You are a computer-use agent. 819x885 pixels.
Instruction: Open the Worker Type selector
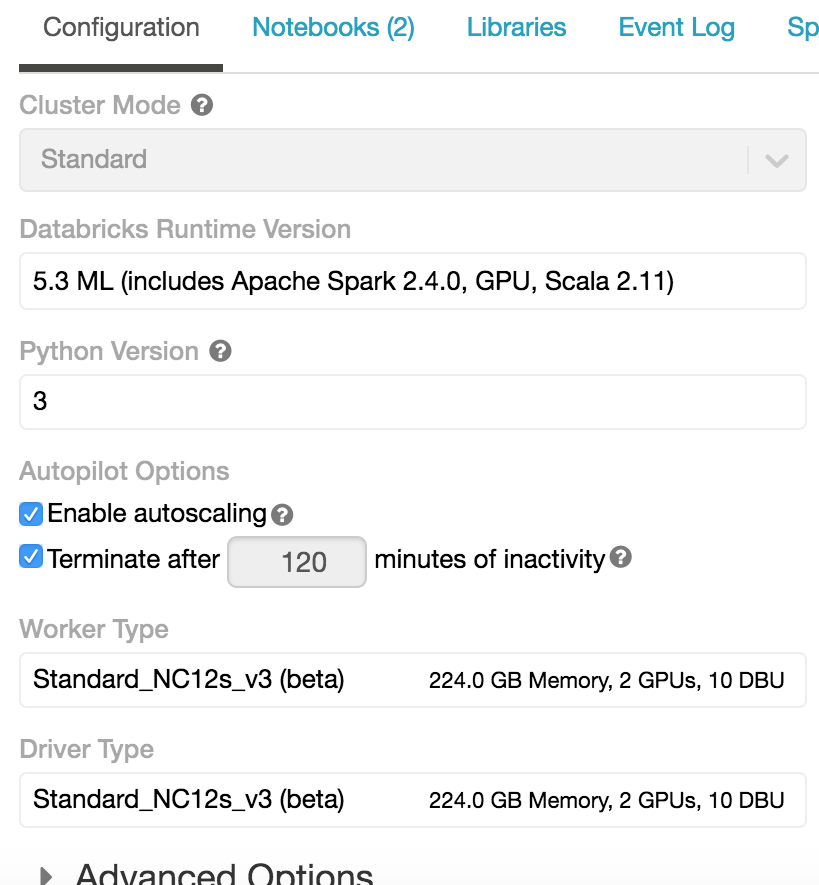coord(412,680)
